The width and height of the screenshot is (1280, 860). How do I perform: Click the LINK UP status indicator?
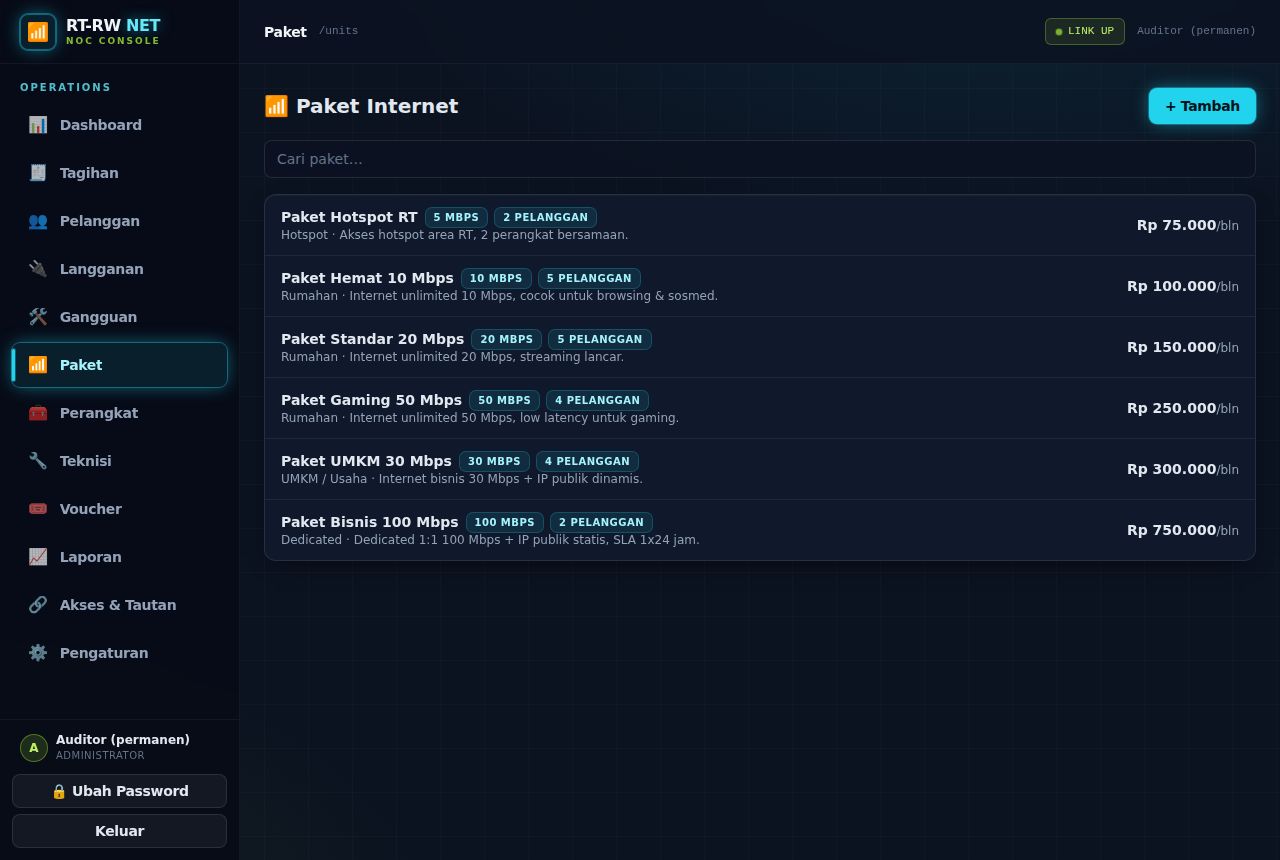point(1085,31)
